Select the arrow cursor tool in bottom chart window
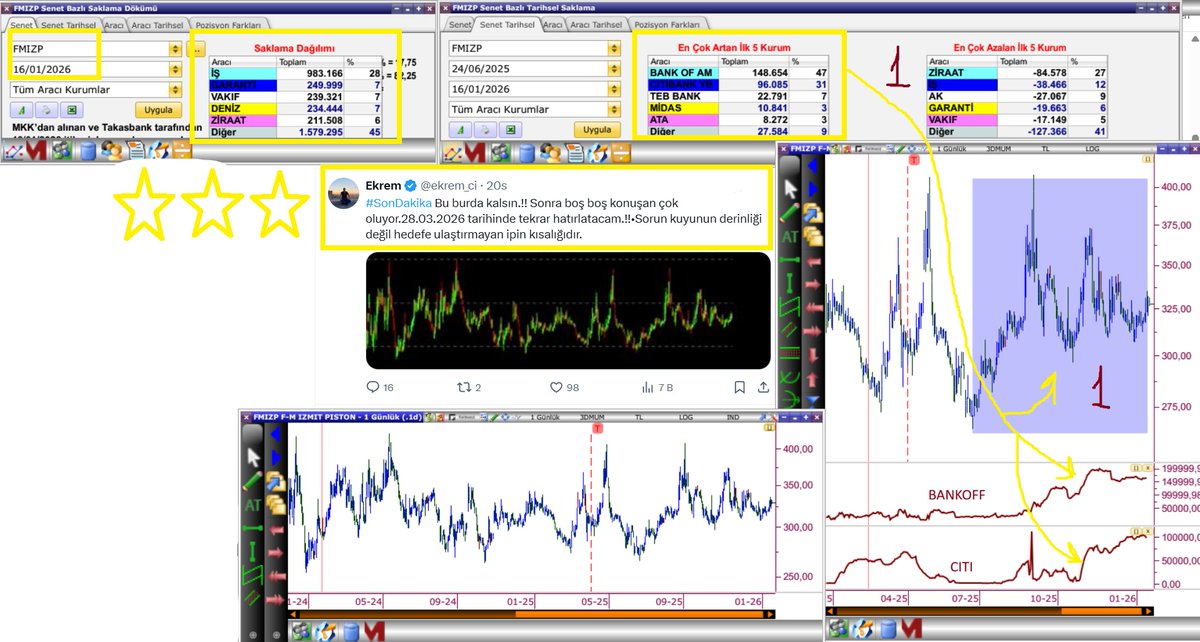The image size is (1200, 642). [x=253, y=457]
